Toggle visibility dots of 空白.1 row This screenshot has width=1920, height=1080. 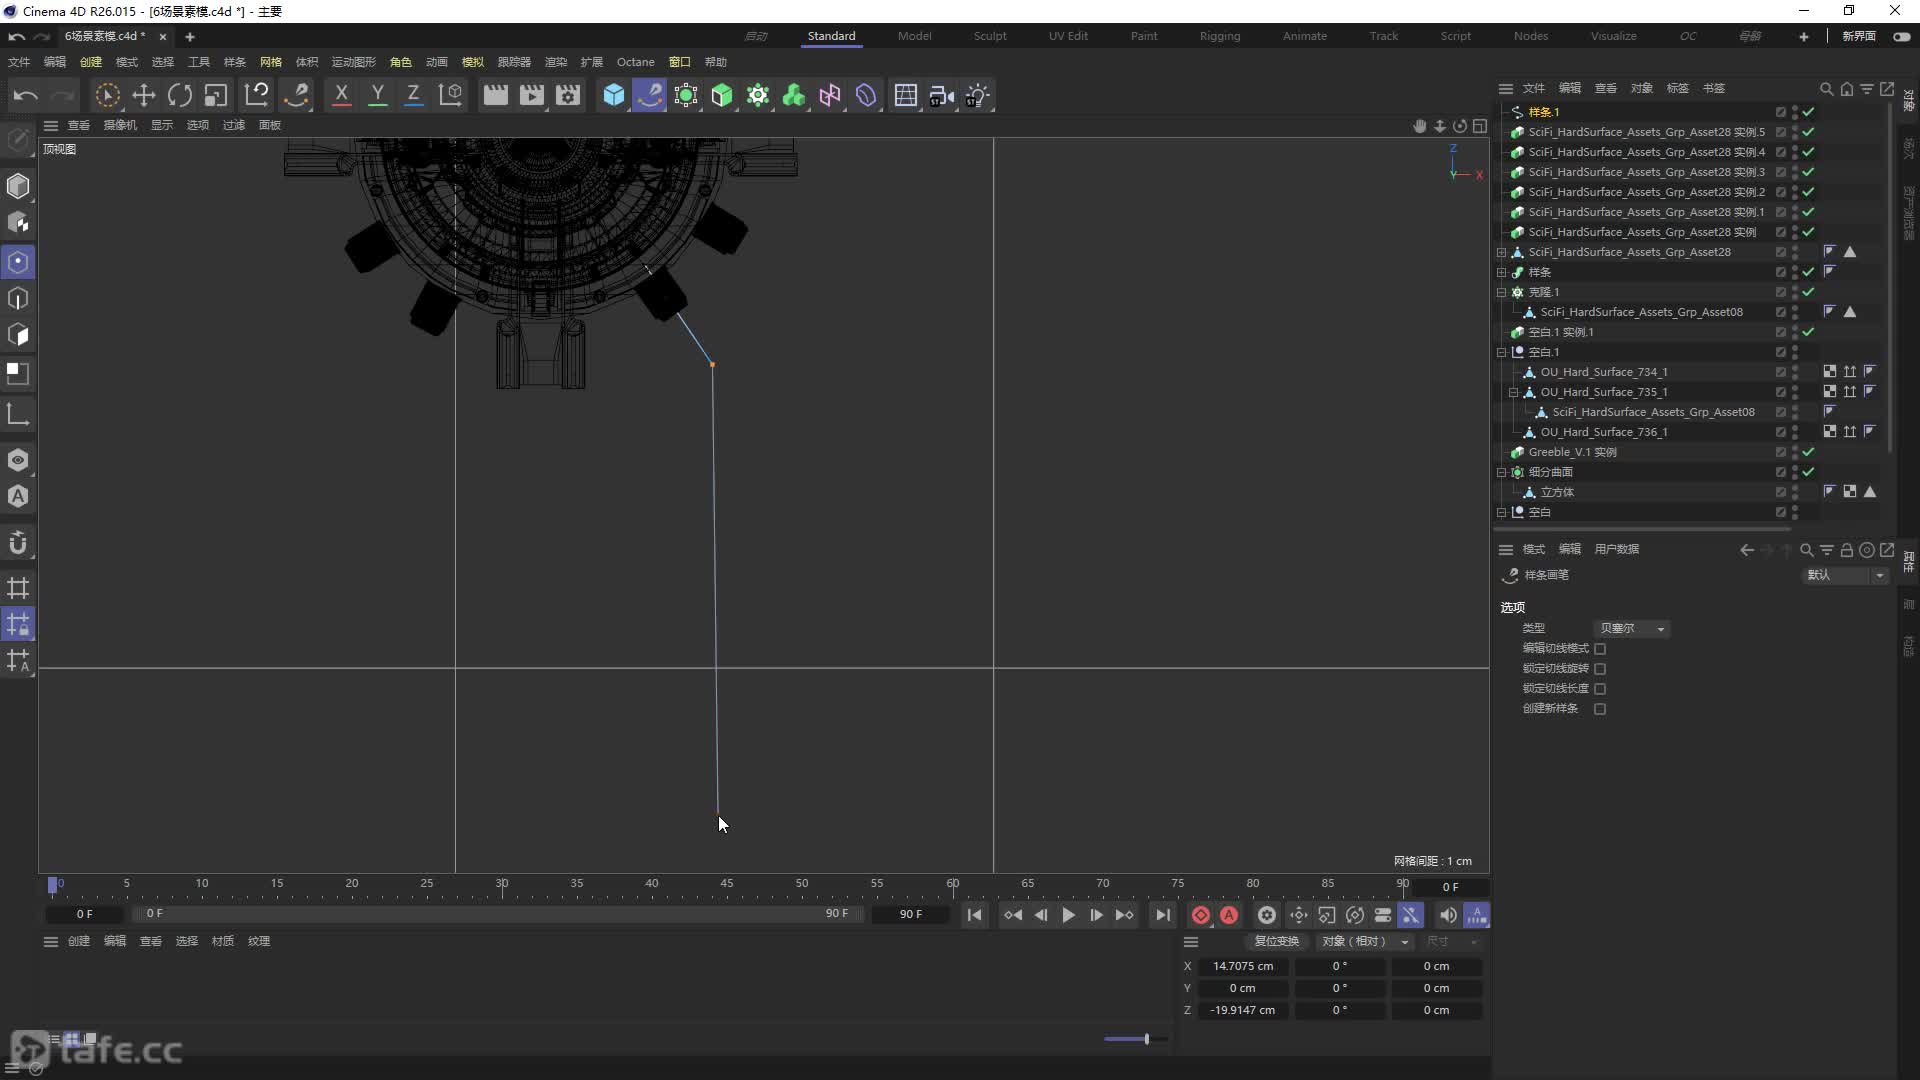pos(1795,352)
